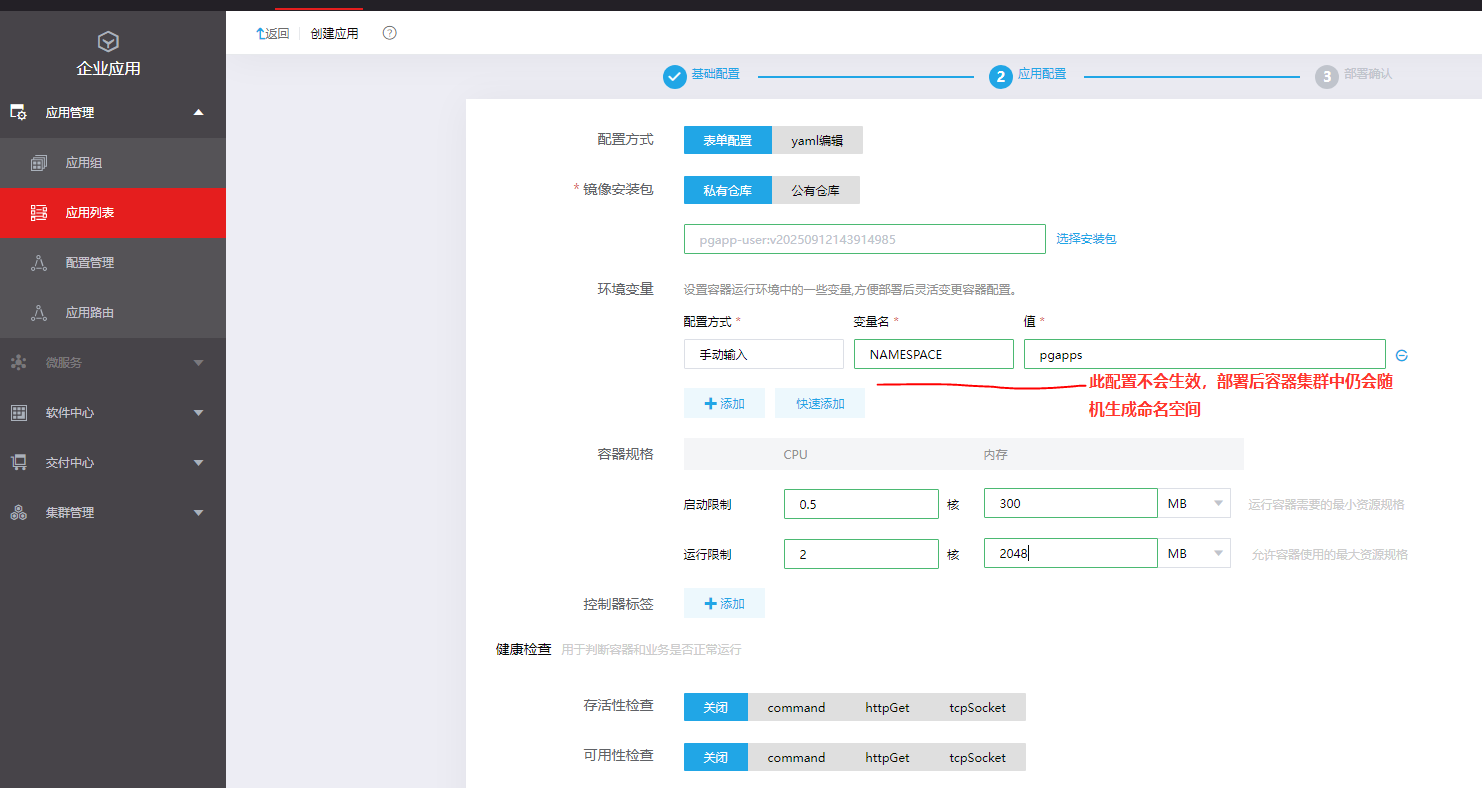Viewport: 1482px width, 788px height.
Task: Select public repository for image package
Action: pos(815,190)
